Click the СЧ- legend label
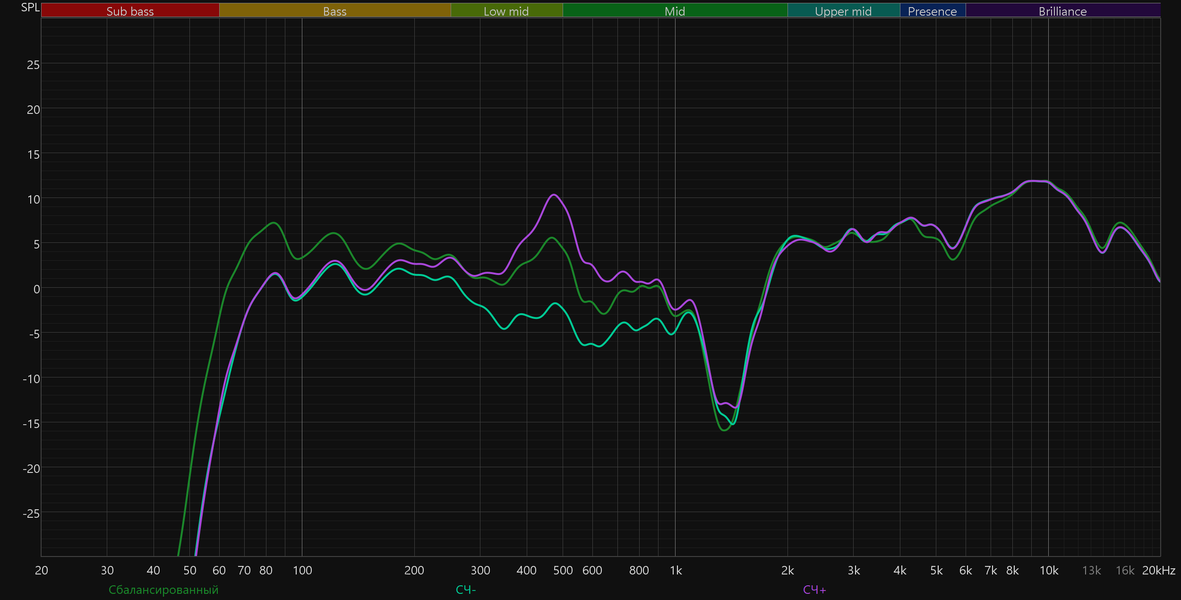The height and width of the screenshot is (600, 1181). [465, 590]
